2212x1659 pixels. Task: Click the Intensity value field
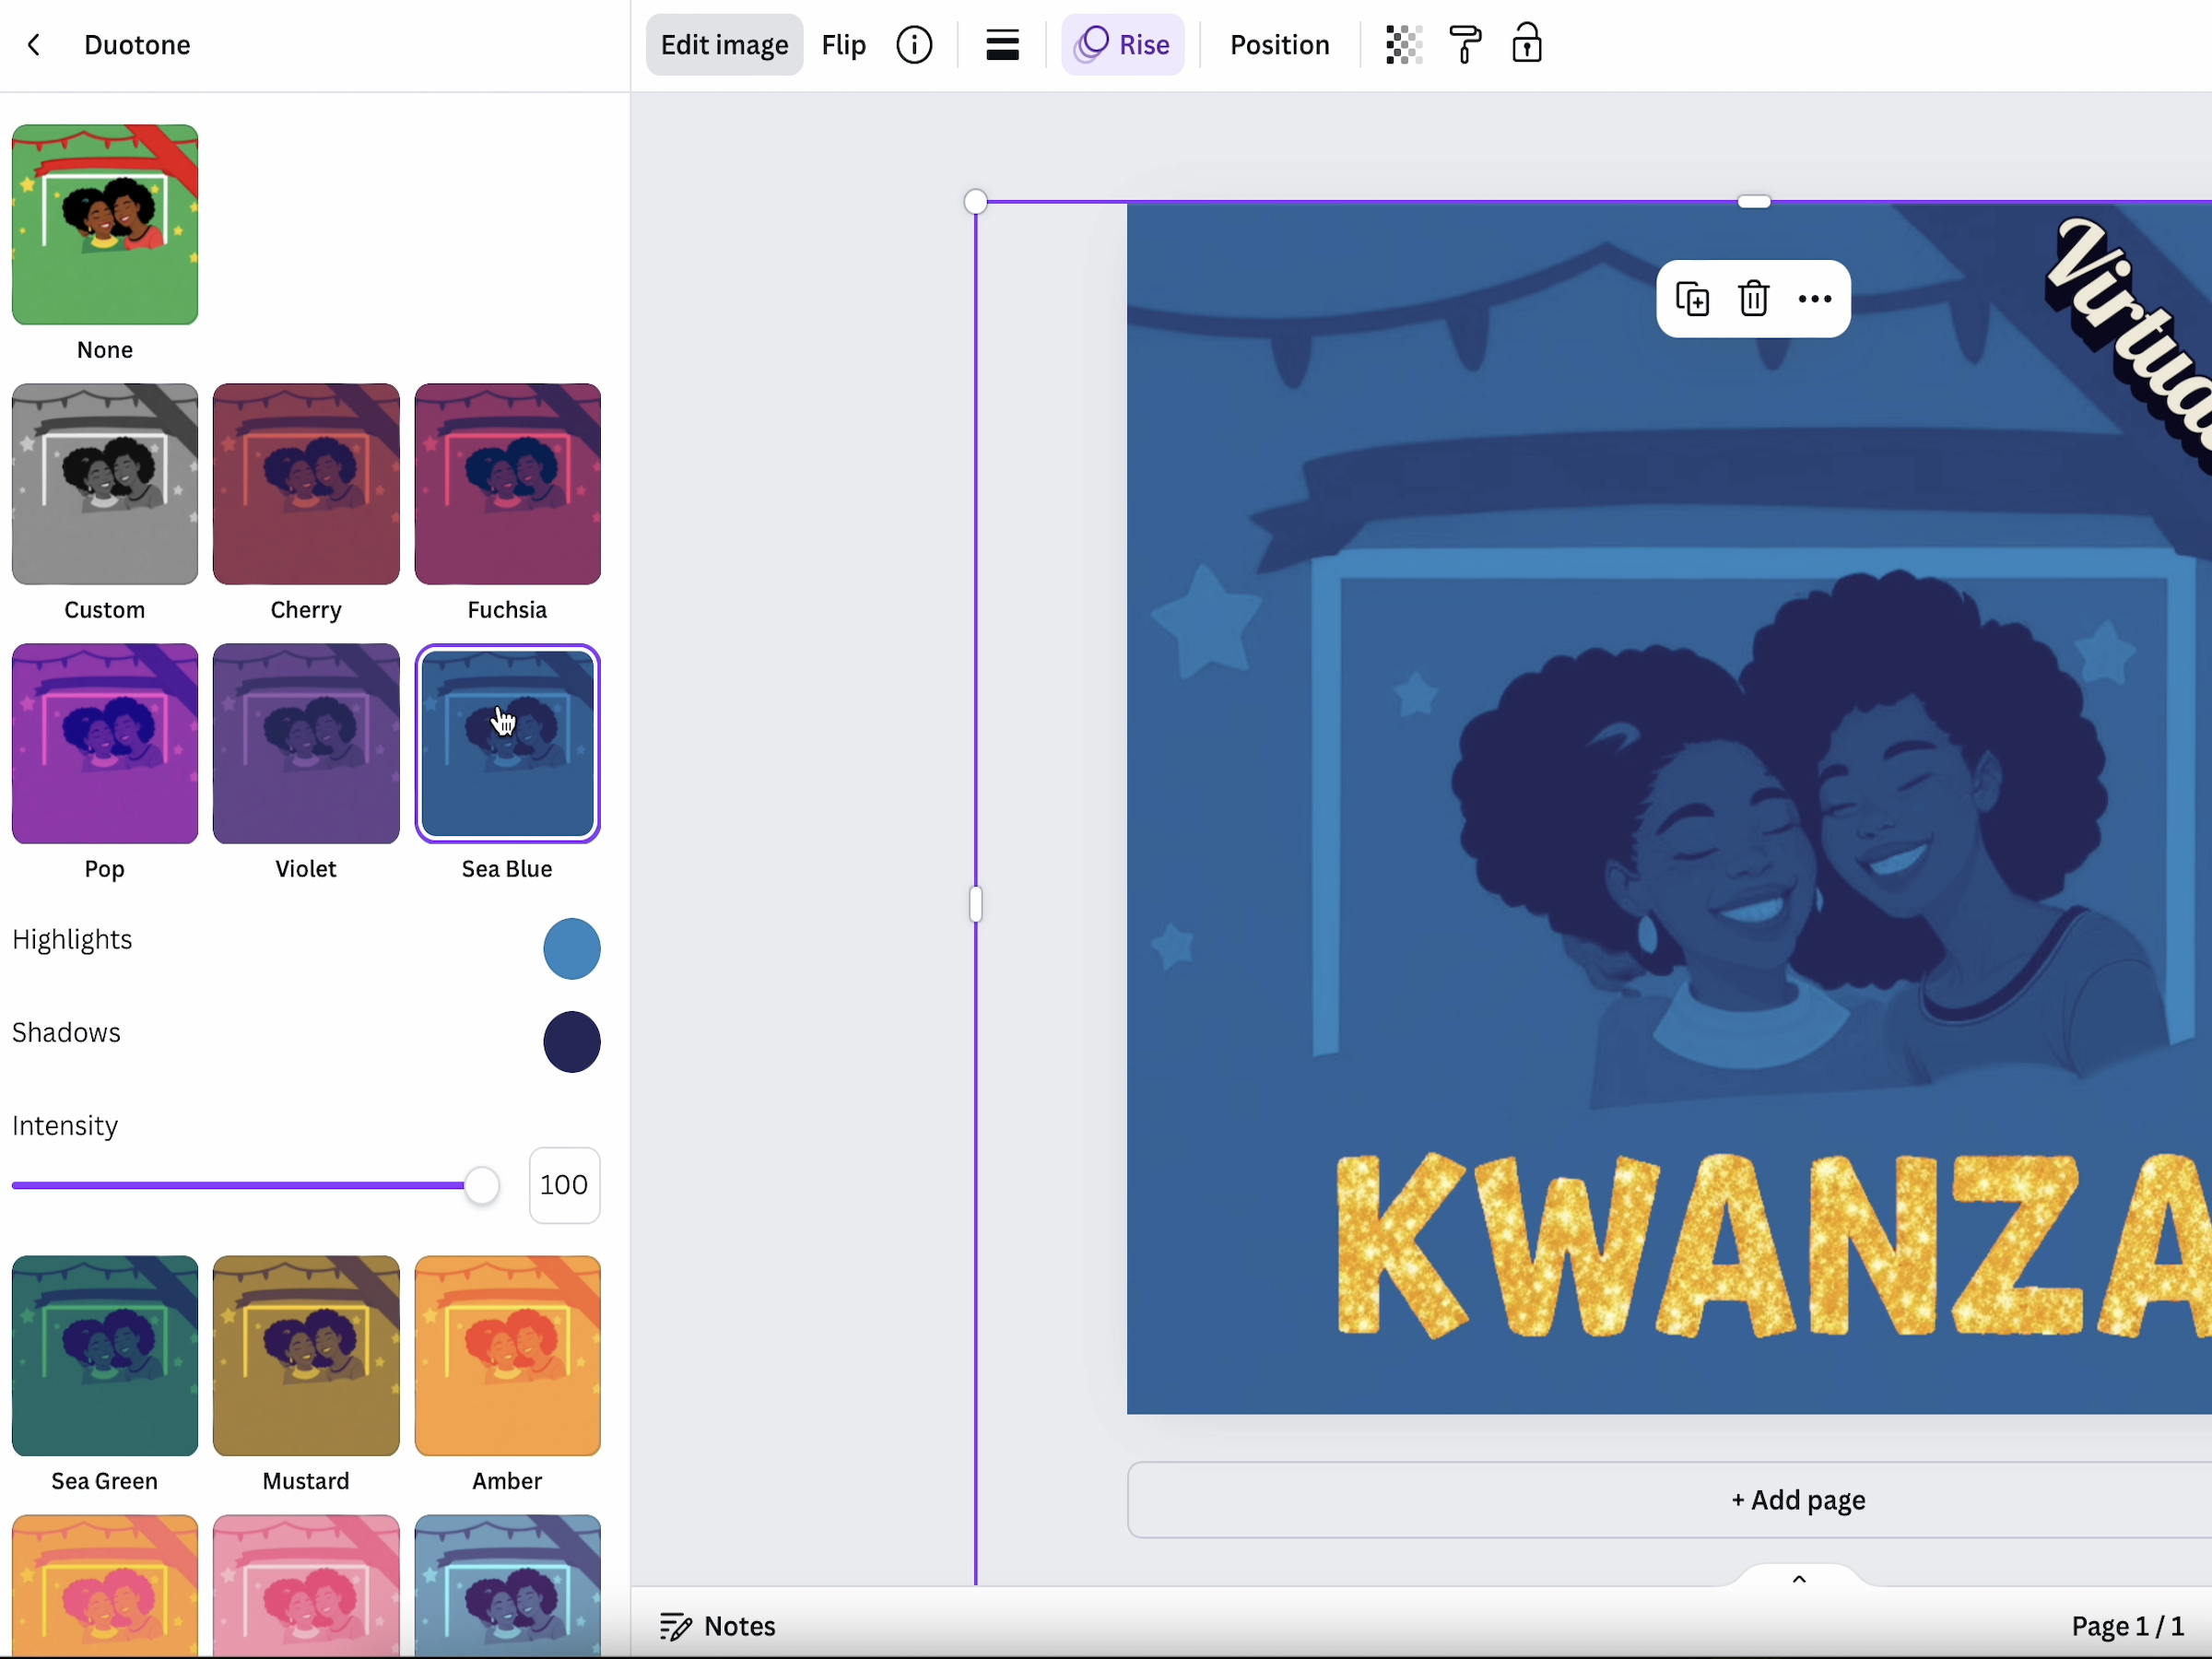coord(564,1185)
